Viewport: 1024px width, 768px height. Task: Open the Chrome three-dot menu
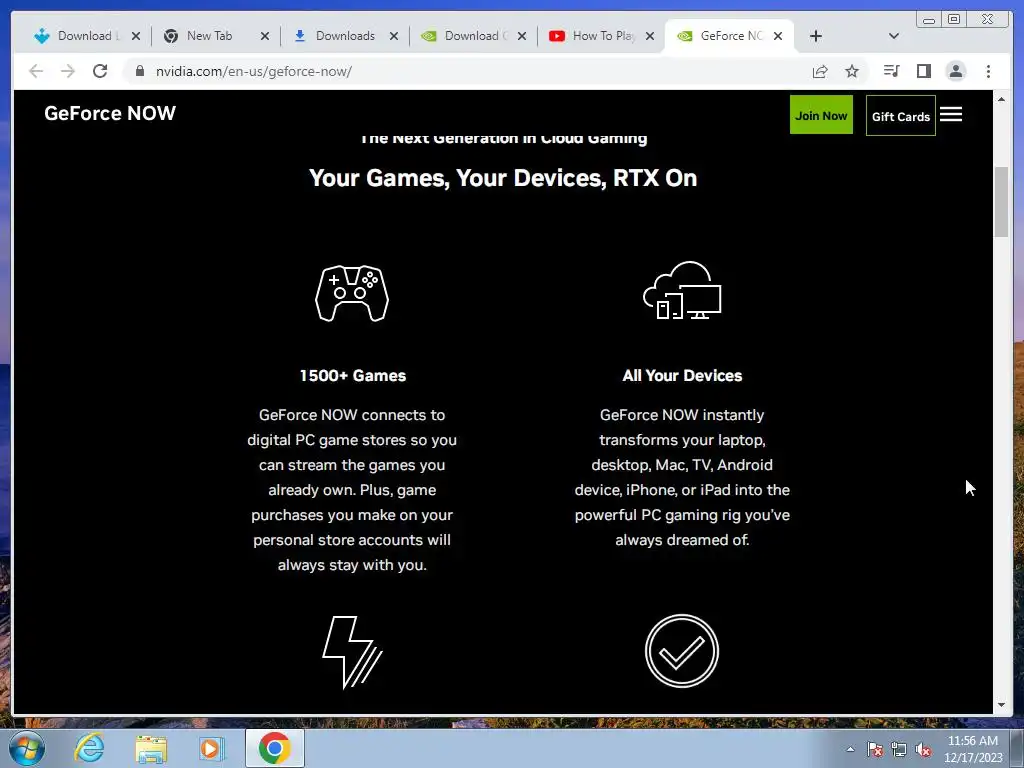coord(988,71)
